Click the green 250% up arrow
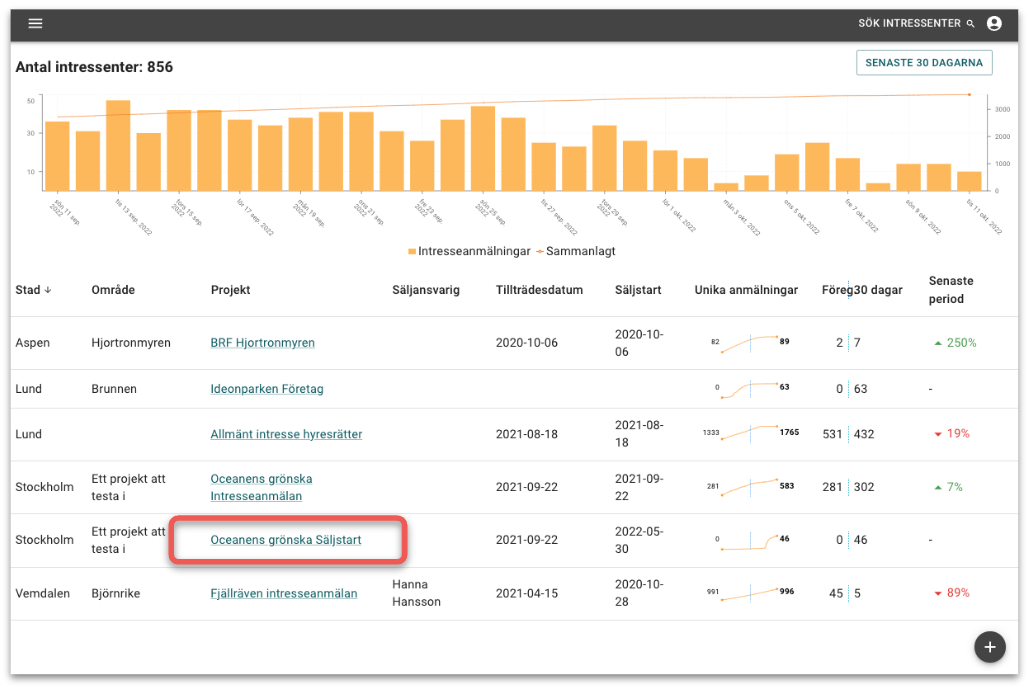The width and height of the screenshot is (1029, 687). (x=937, y=343)
